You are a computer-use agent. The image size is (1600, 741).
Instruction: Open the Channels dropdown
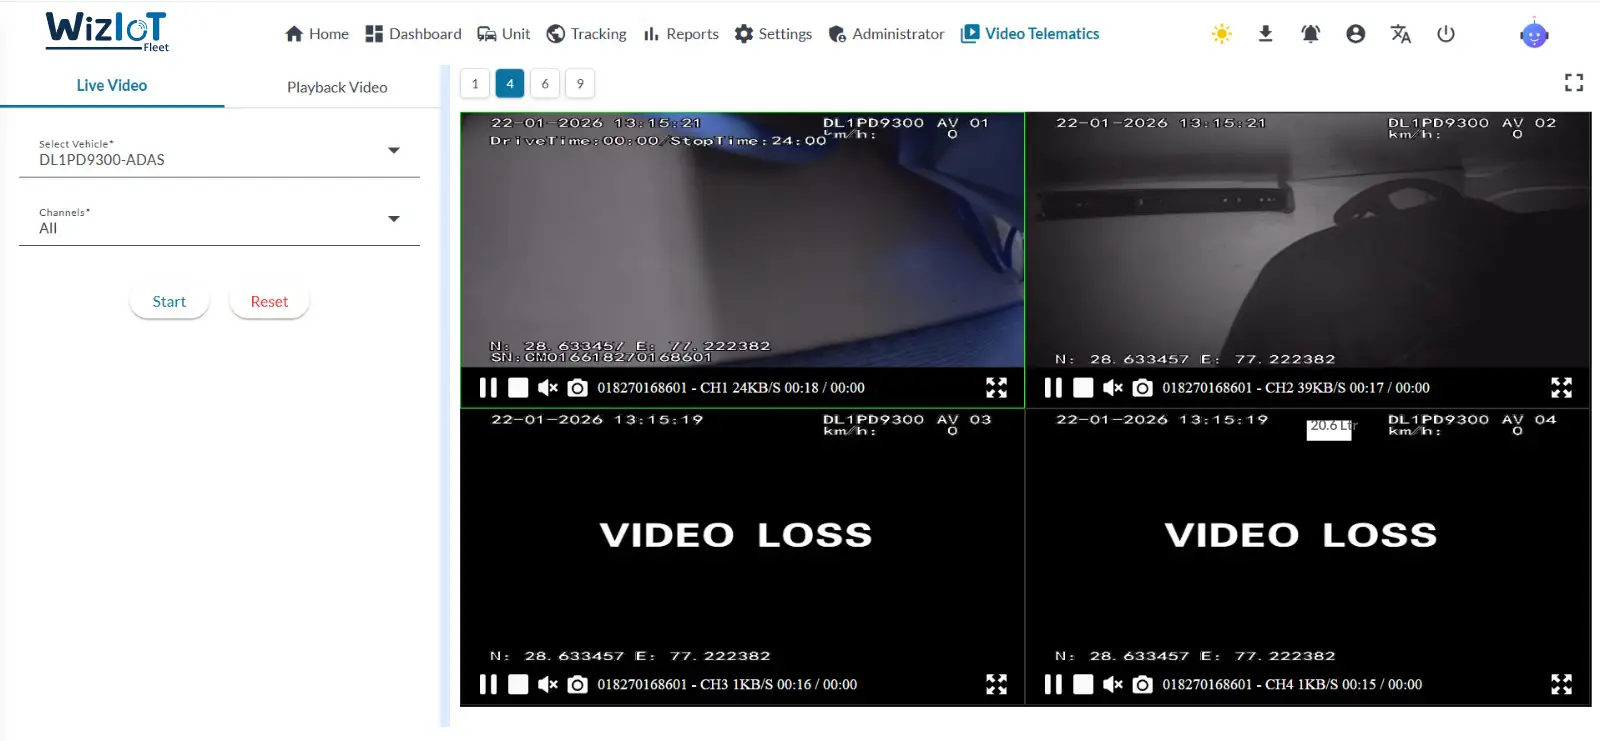(x=393, y=219)
